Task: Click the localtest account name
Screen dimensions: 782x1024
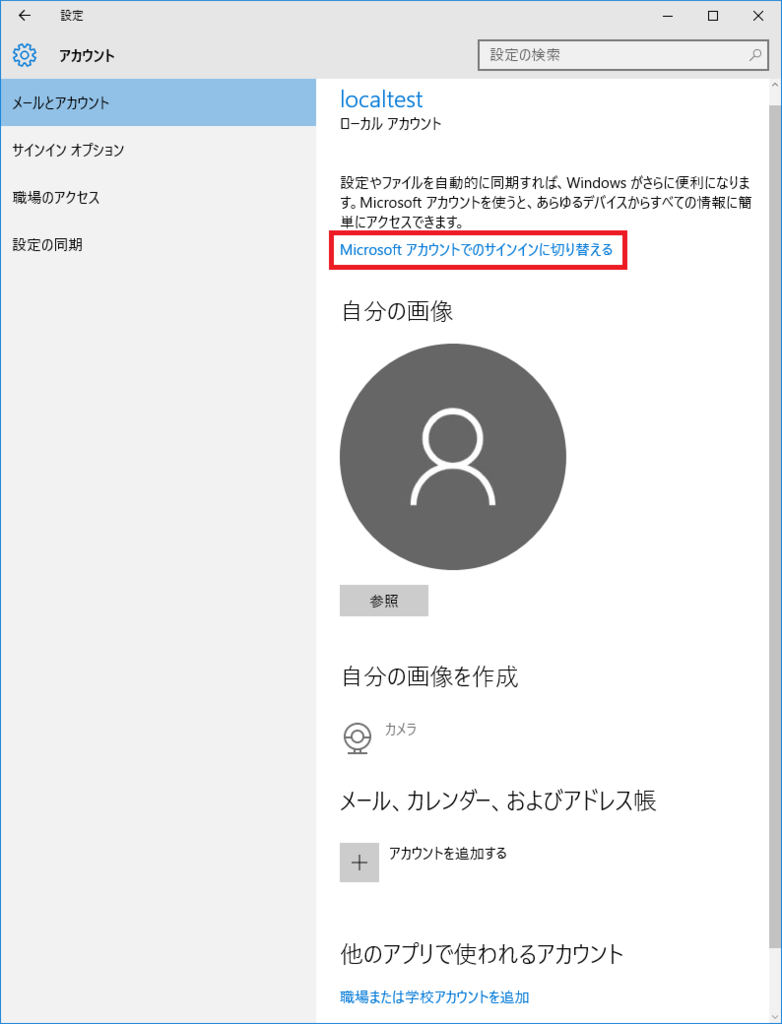Action: click(382, 99)
